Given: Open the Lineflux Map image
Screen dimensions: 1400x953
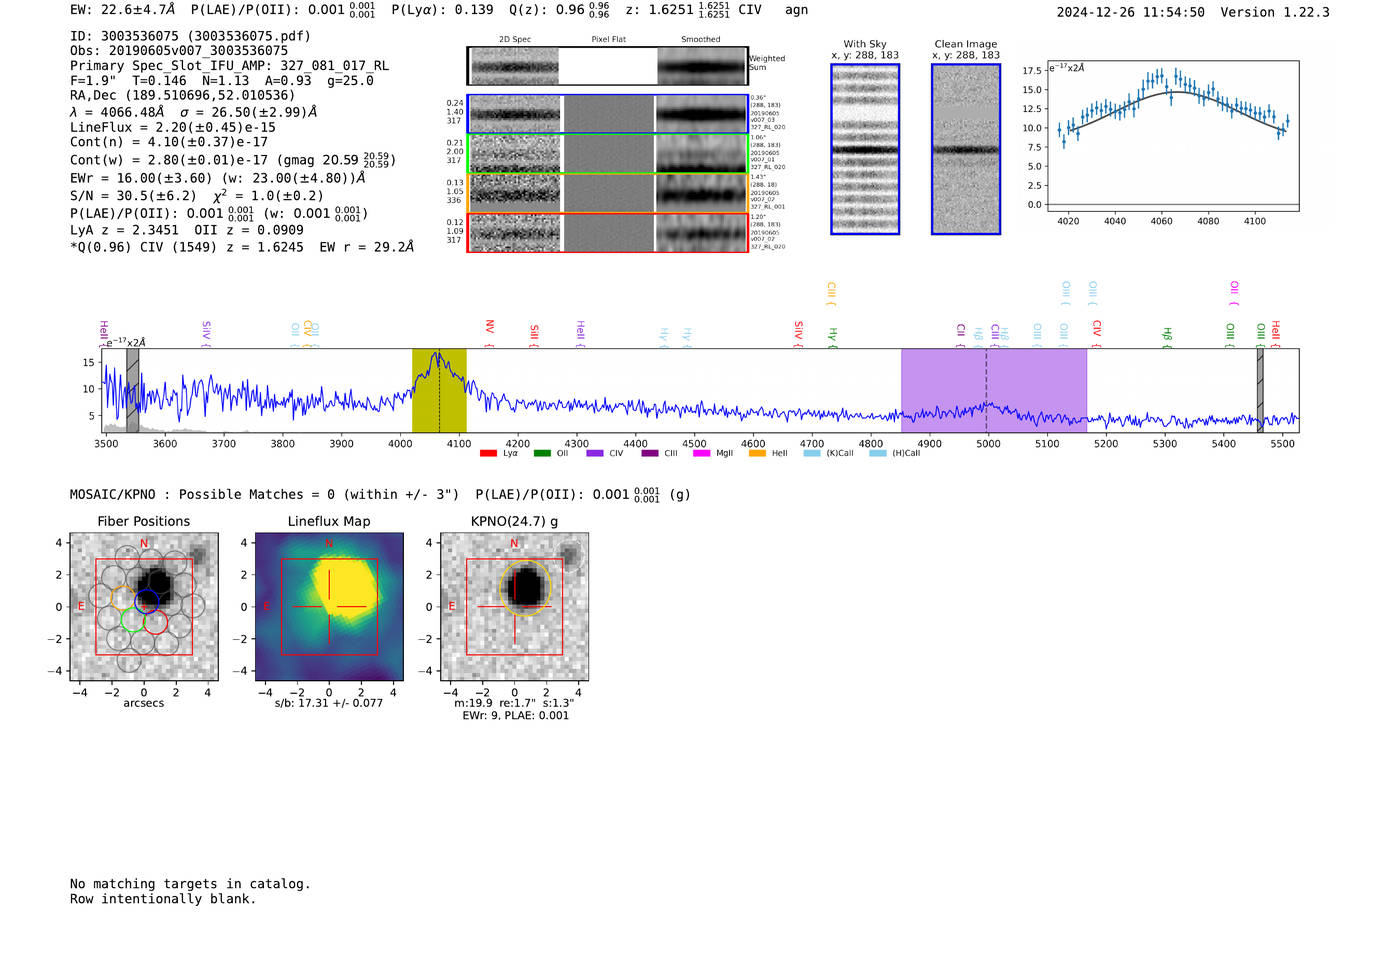Looking at the screenshot, I should pyautogui.click(x=329, y=607).
